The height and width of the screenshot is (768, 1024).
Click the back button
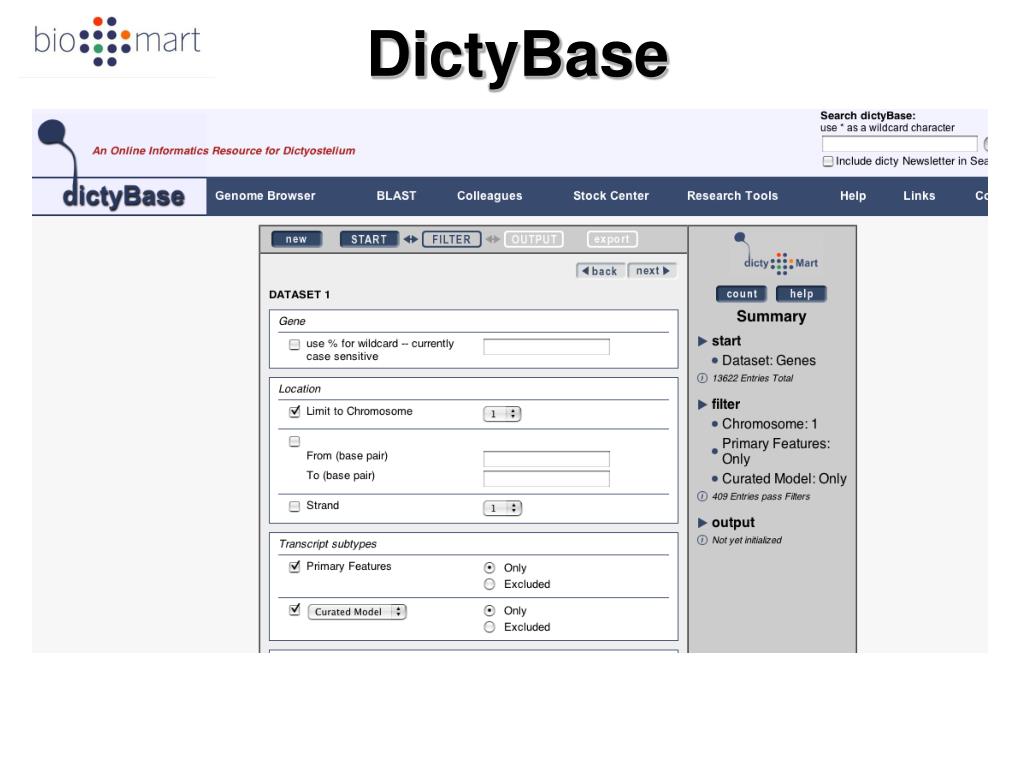coord(600,271)
